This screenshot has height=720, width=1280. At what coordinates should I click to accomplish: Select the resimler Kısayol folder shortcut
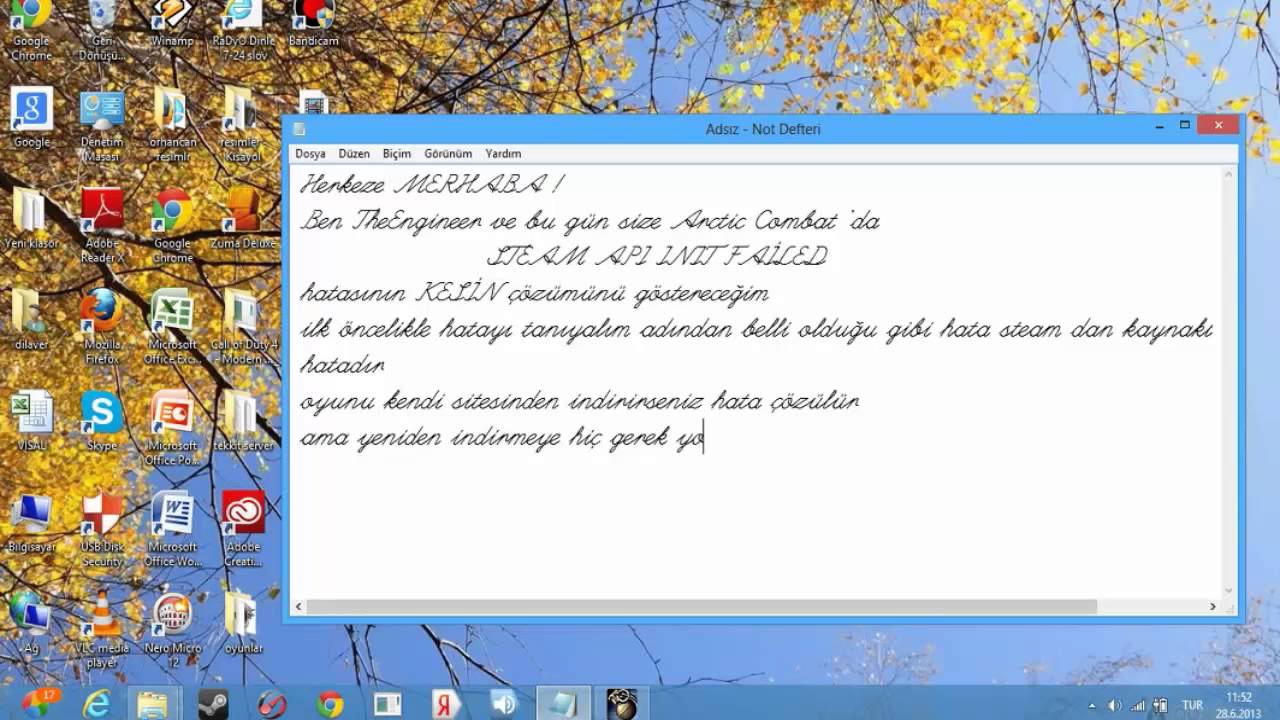coord(240,126)
